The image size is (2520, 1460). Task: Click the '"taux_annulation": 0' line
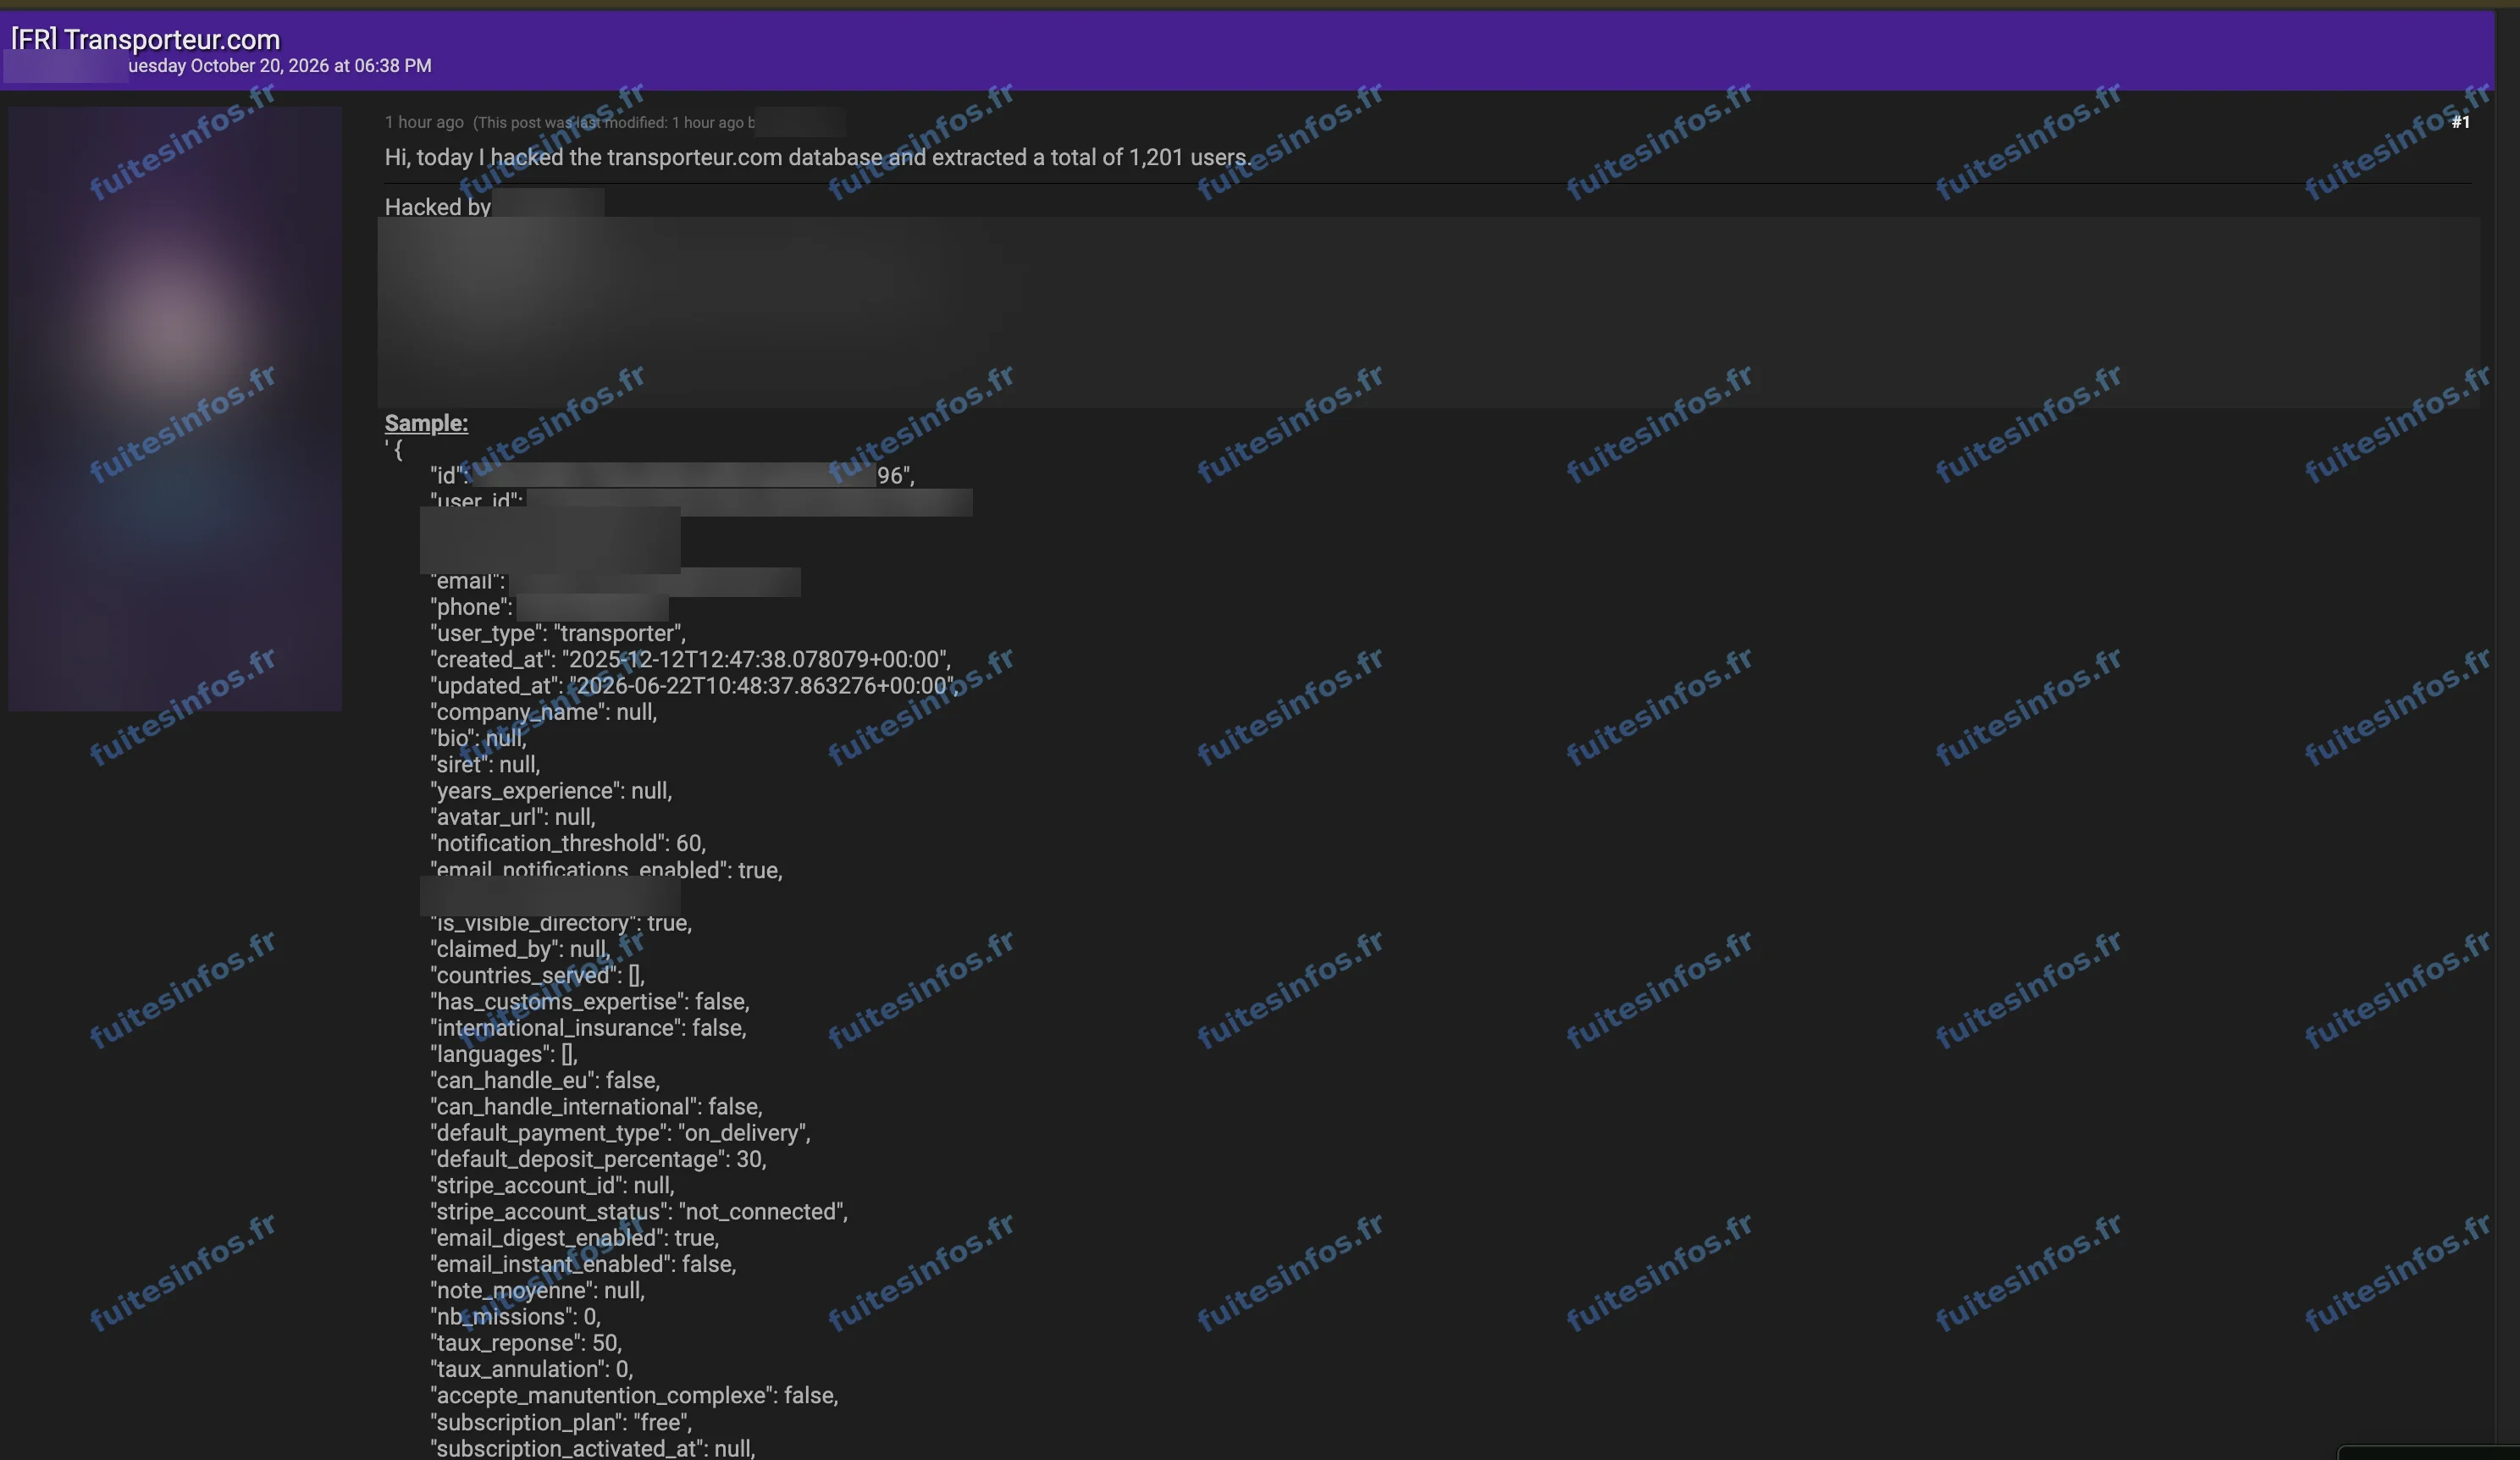[532, 1369]
